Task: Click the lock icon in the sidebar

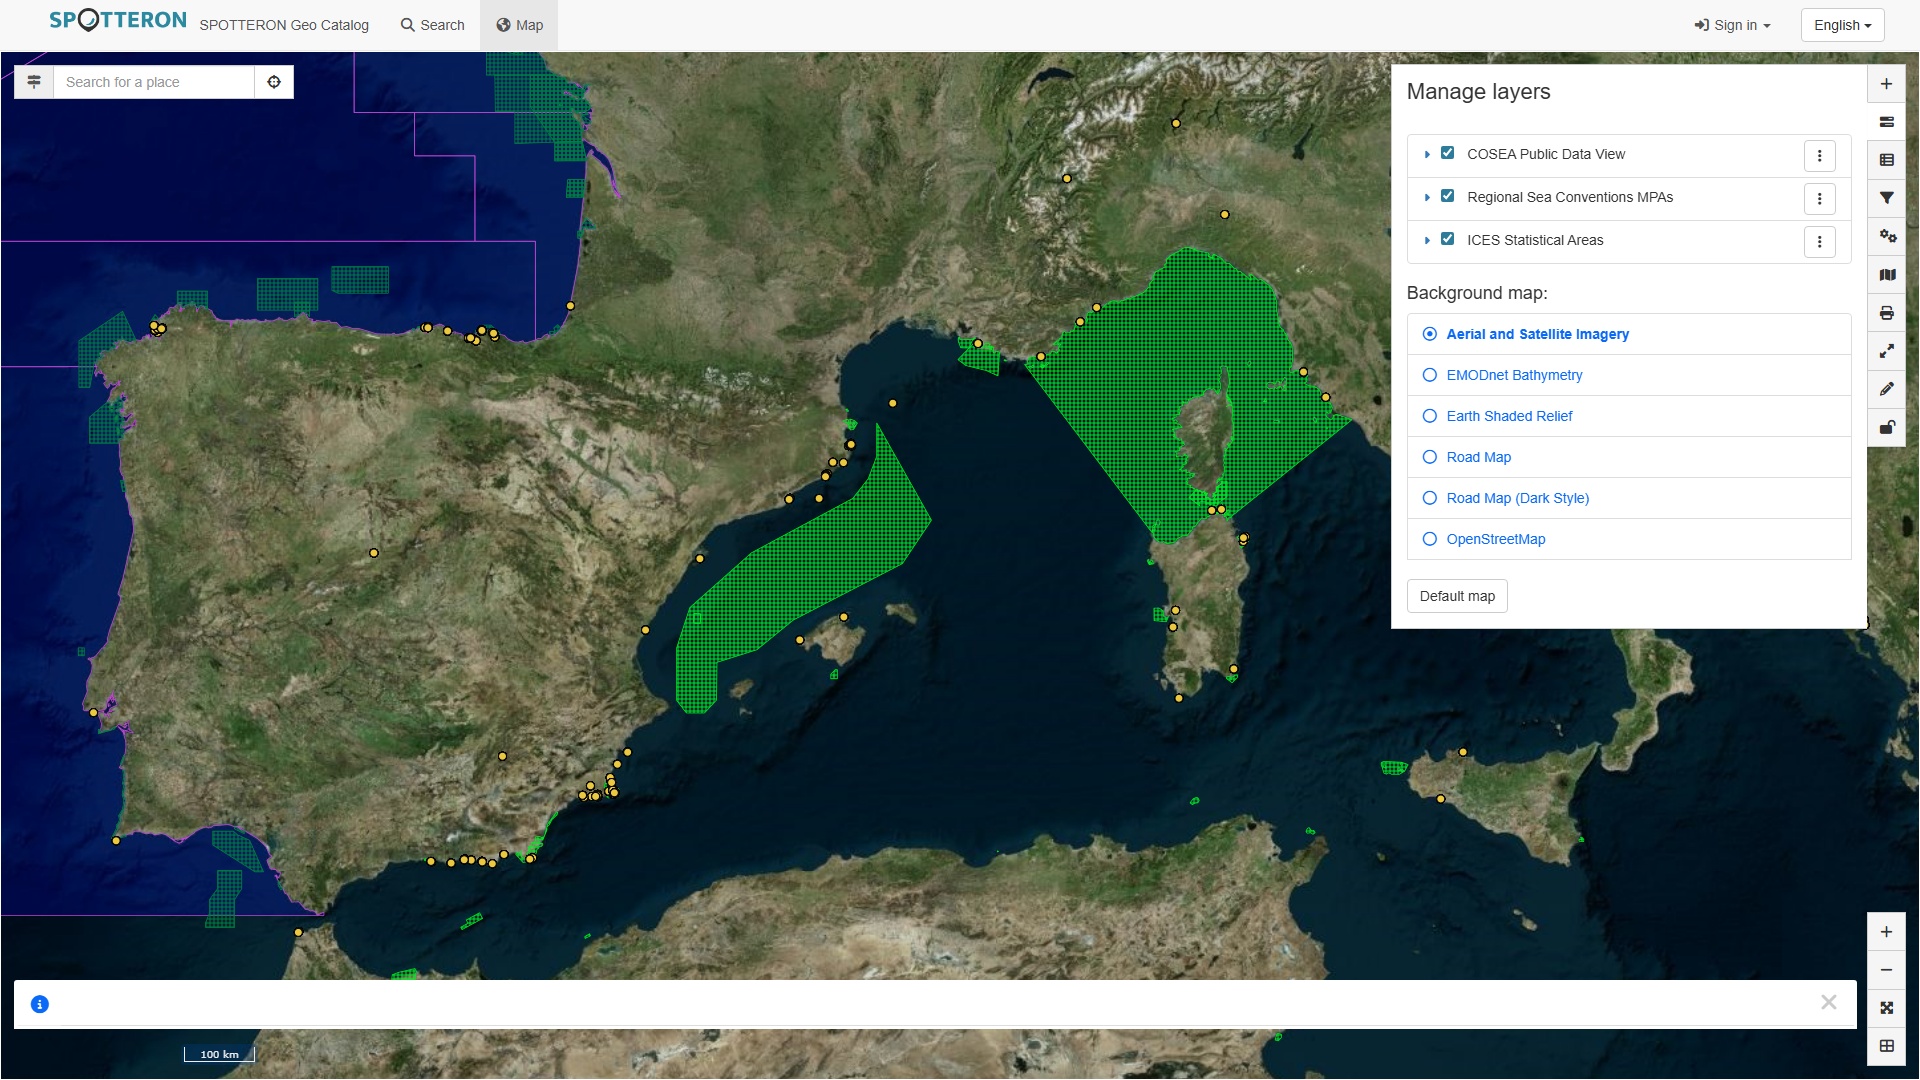Action: click(x=1887, y=428)
